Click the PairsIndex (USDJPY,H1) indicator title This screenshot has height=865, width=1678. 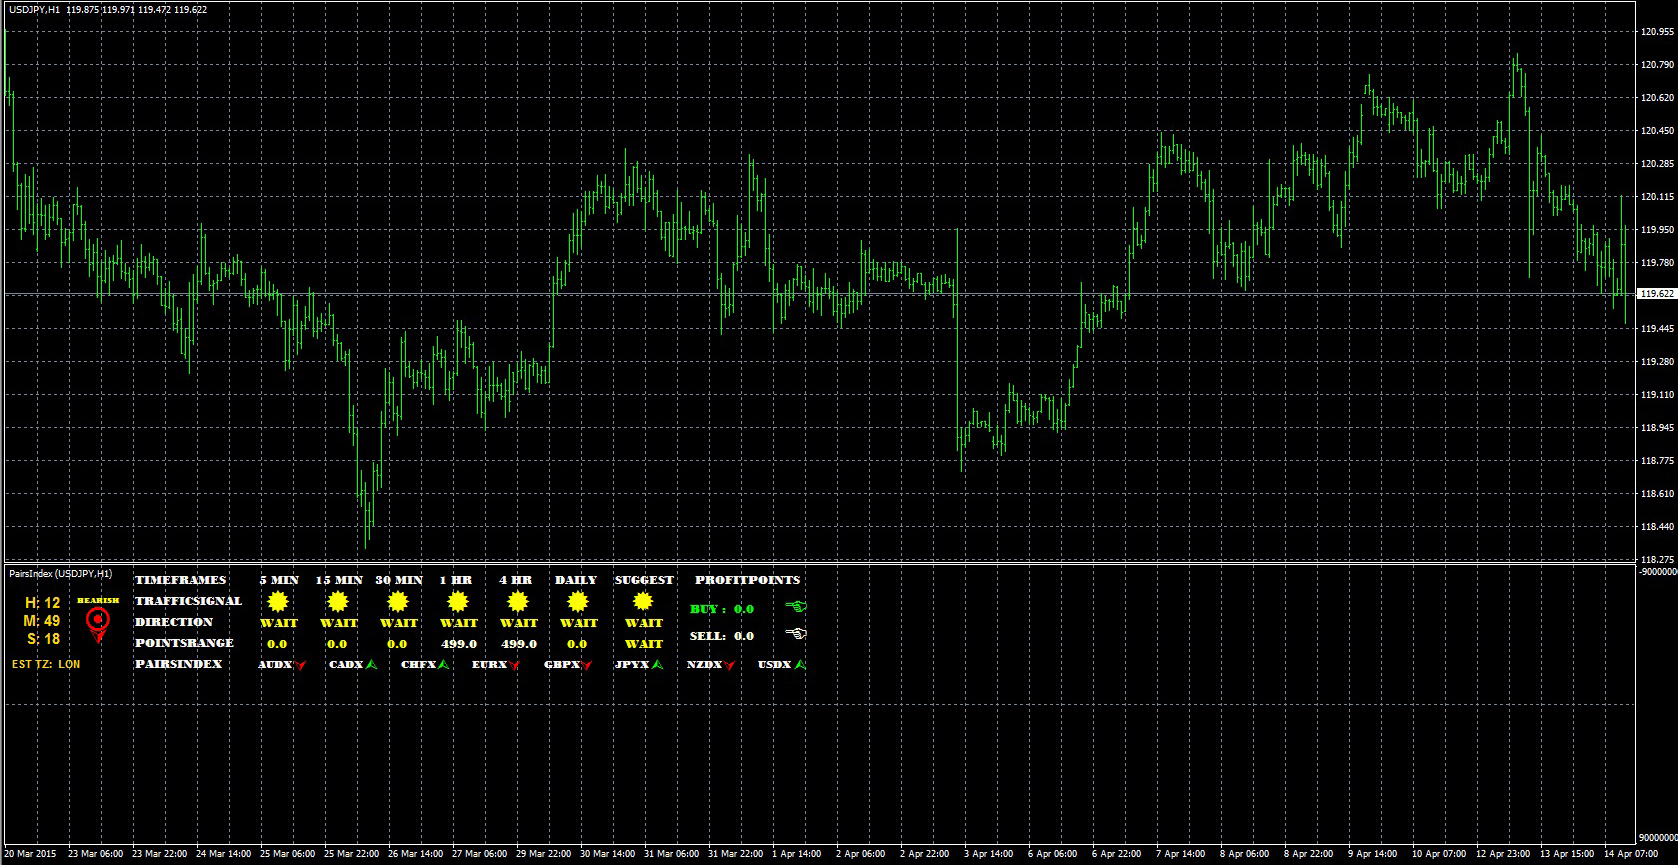coord(61,574)
